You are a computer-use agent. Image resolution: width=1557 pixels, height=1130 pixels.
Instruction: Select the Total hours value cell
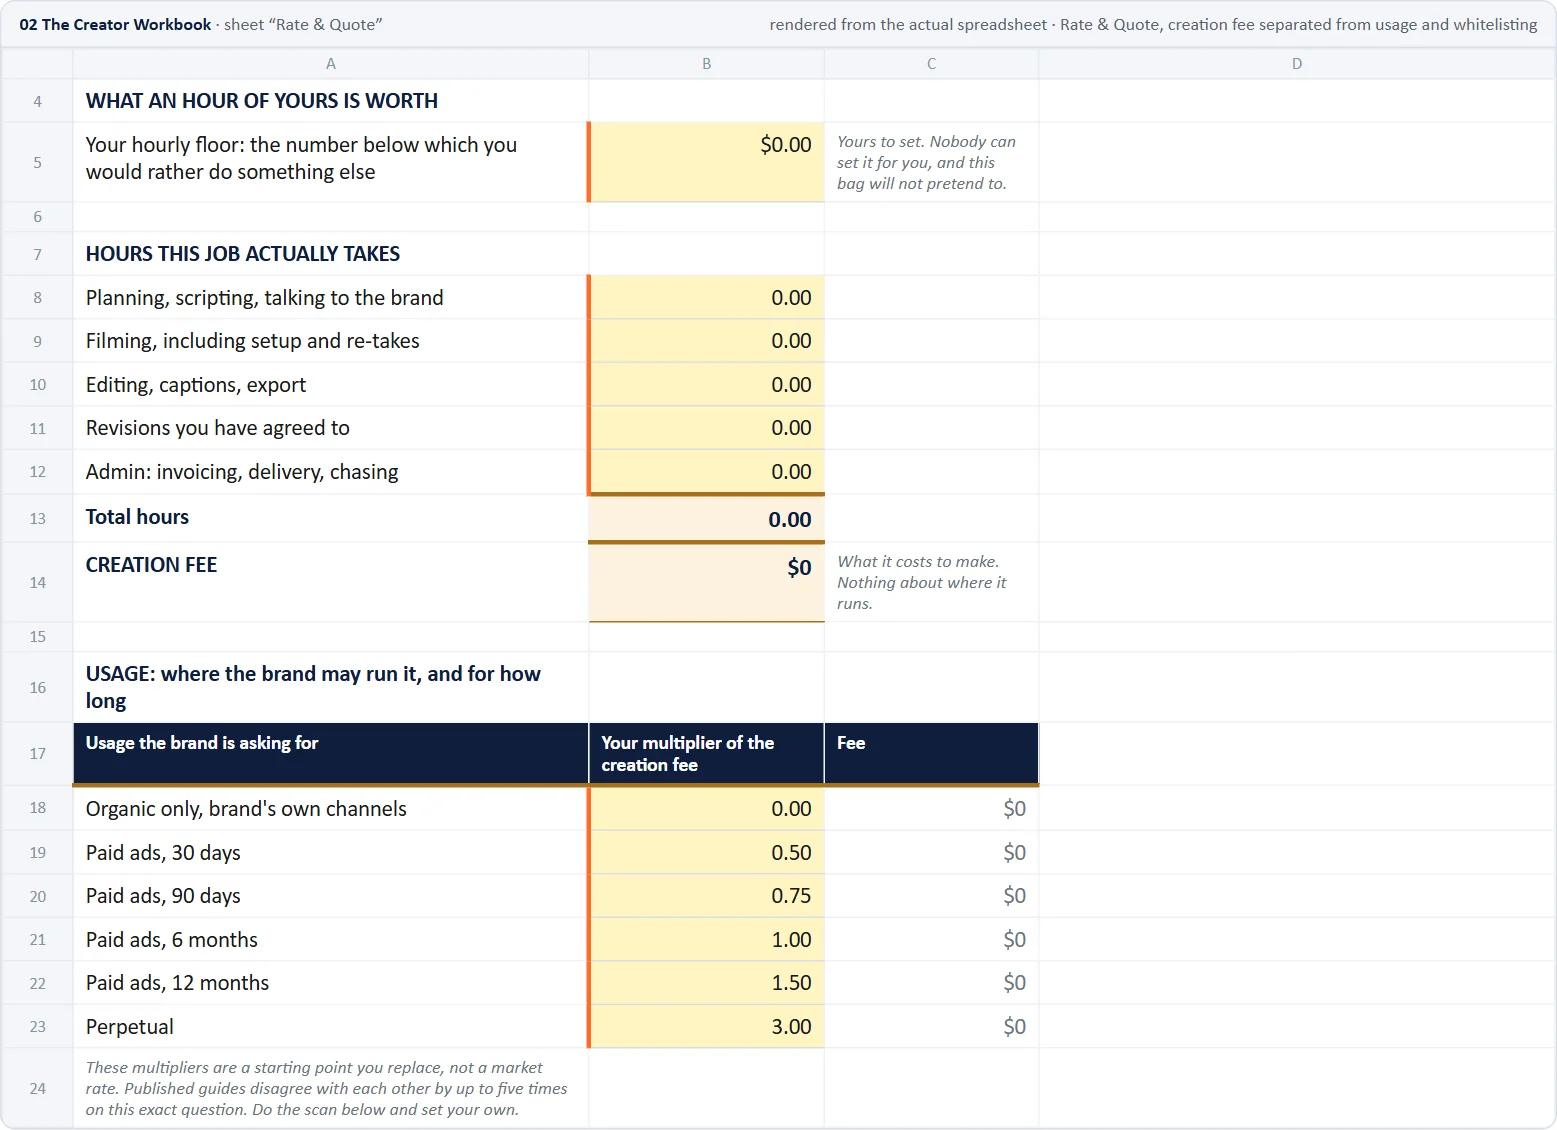707,519
